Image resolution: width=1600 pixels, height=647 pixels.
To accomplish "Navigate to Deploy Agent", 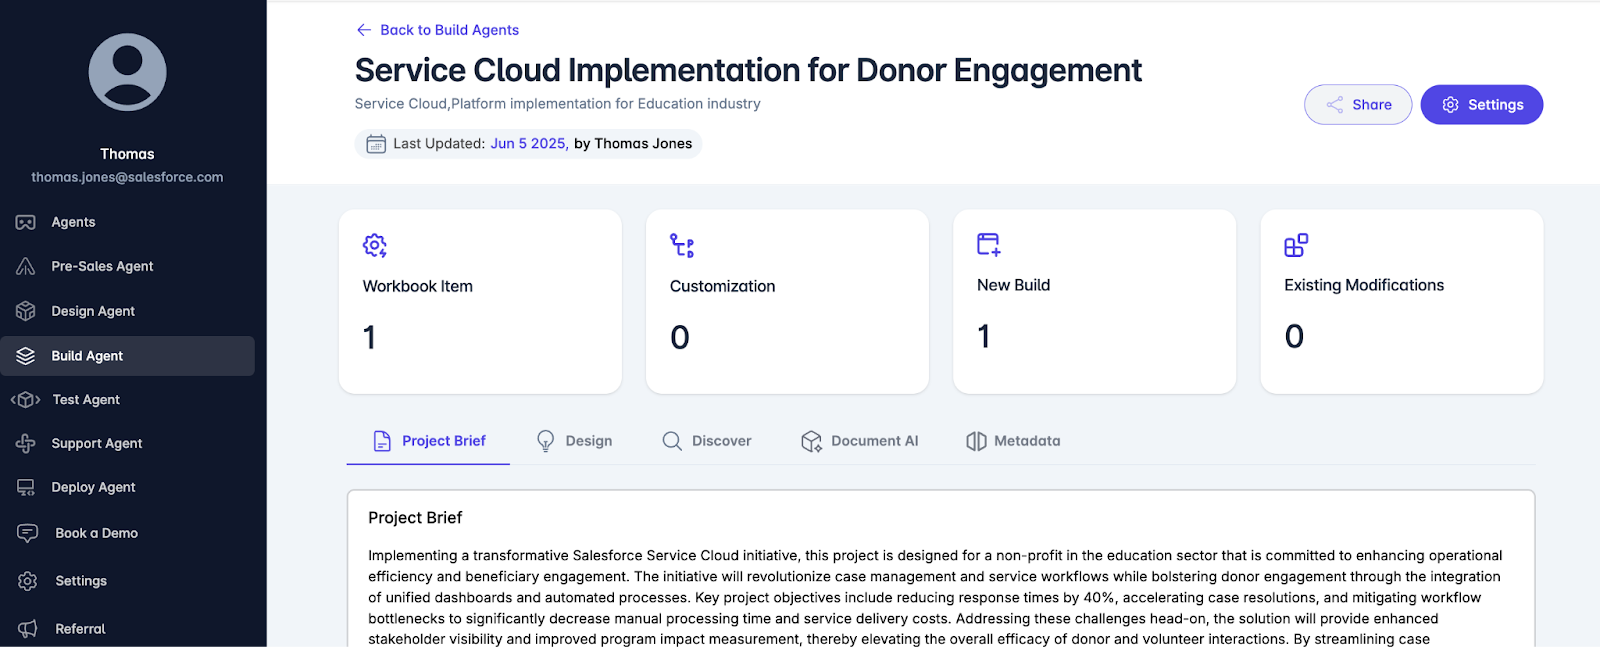I will click(127, 487).
